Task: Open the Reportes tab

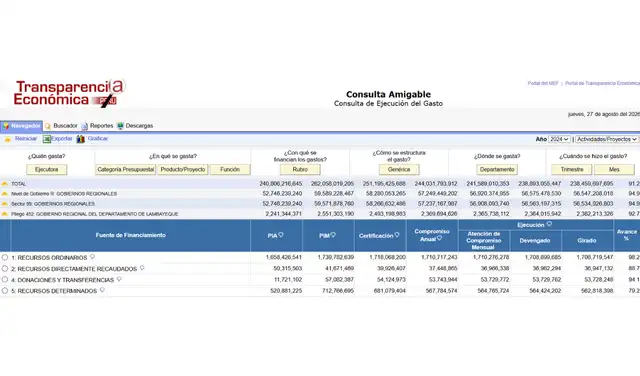Action: (98, 126)
